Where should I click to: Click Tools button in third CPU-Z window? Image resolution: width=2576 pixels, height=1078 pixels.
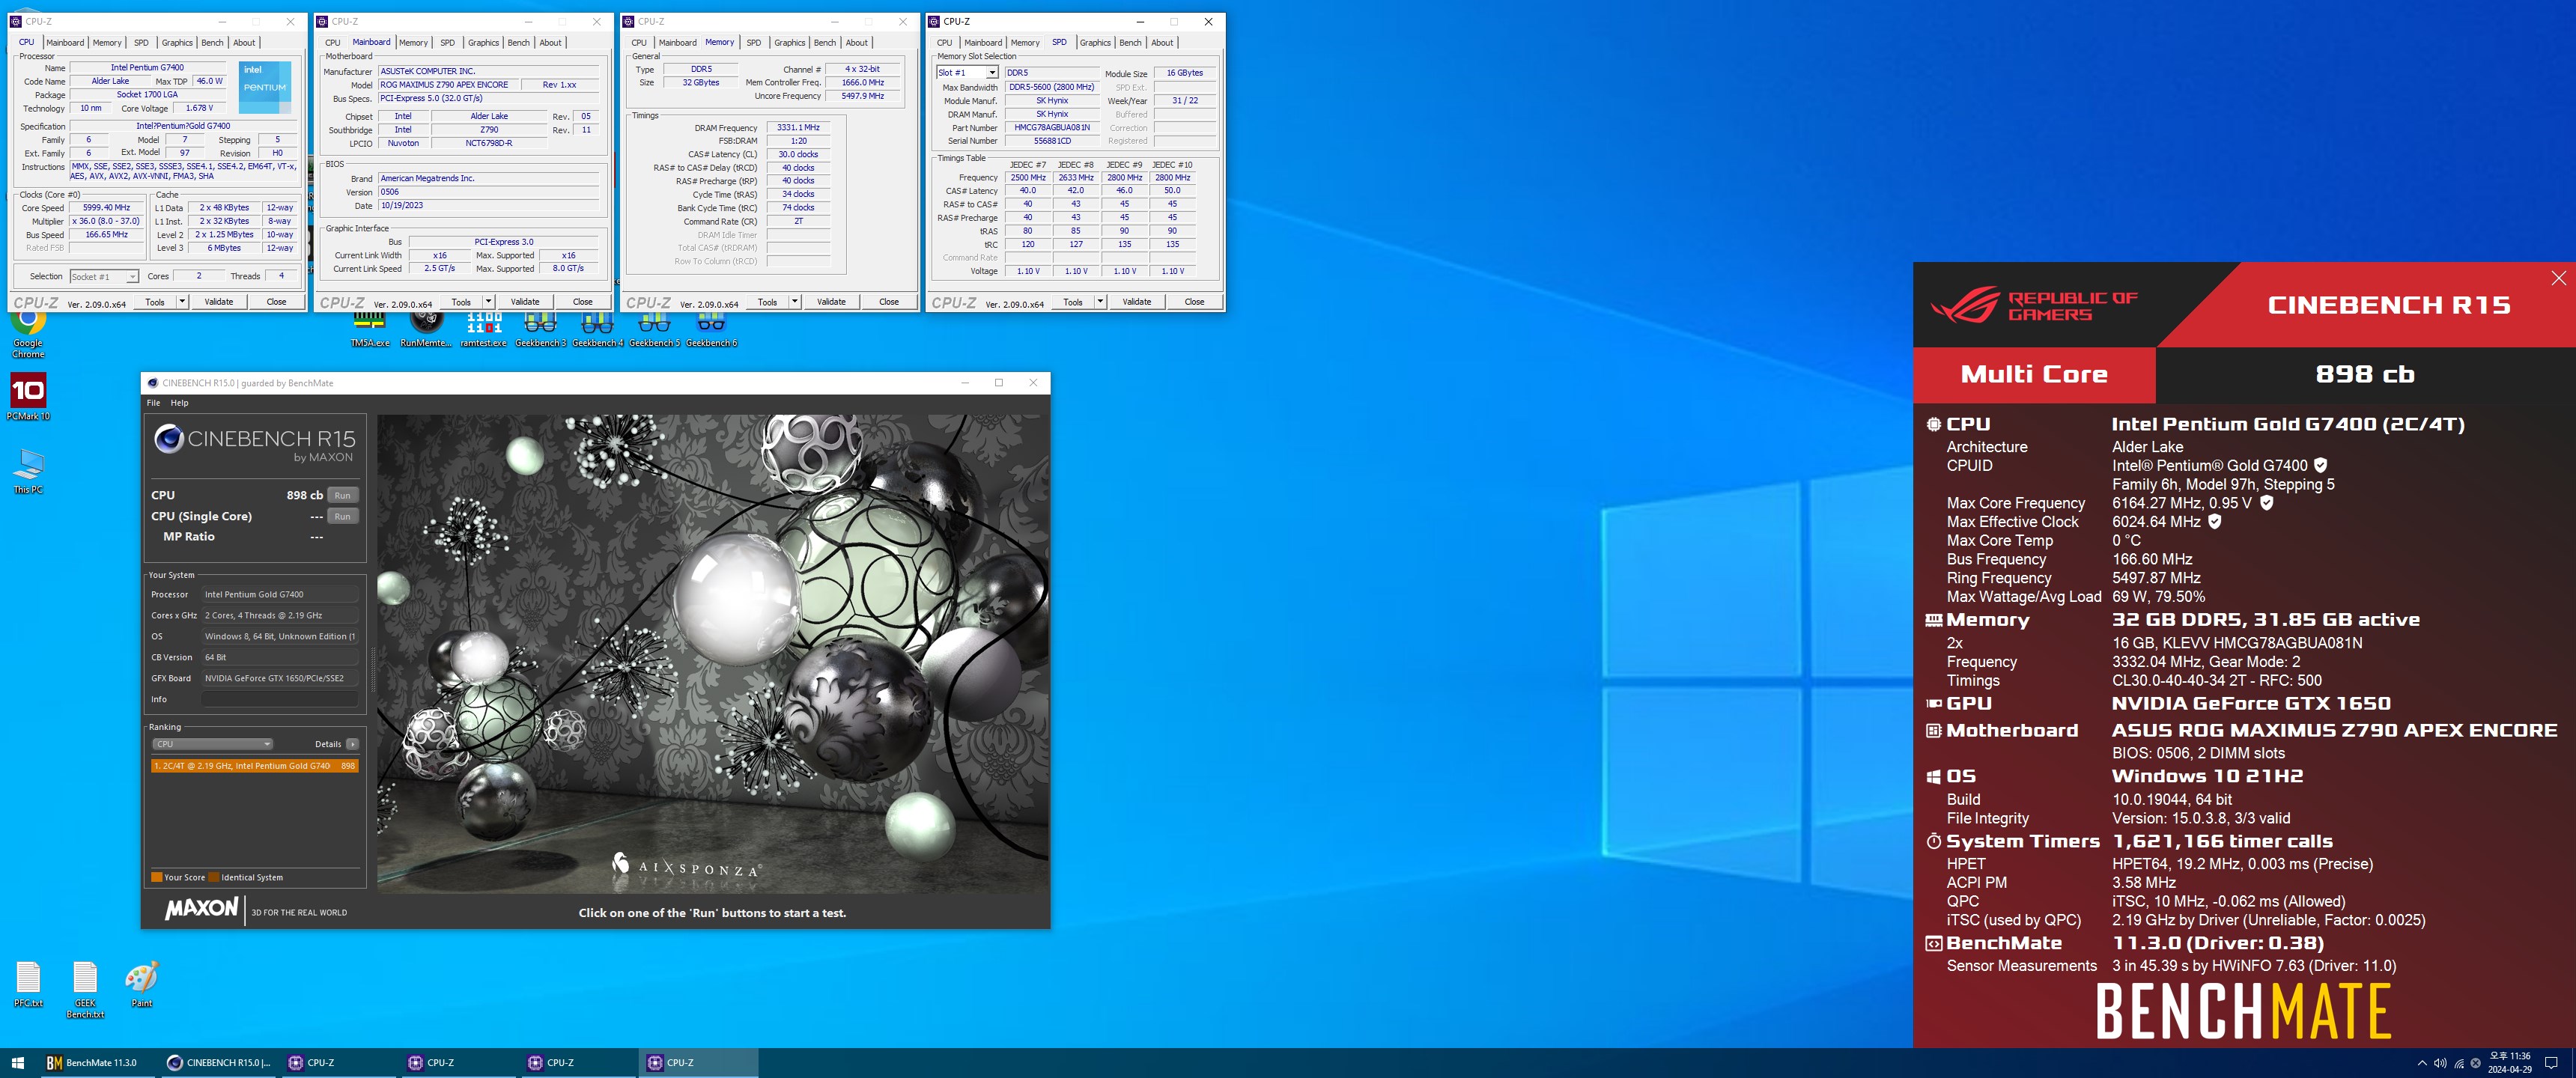tap(767, 301)
